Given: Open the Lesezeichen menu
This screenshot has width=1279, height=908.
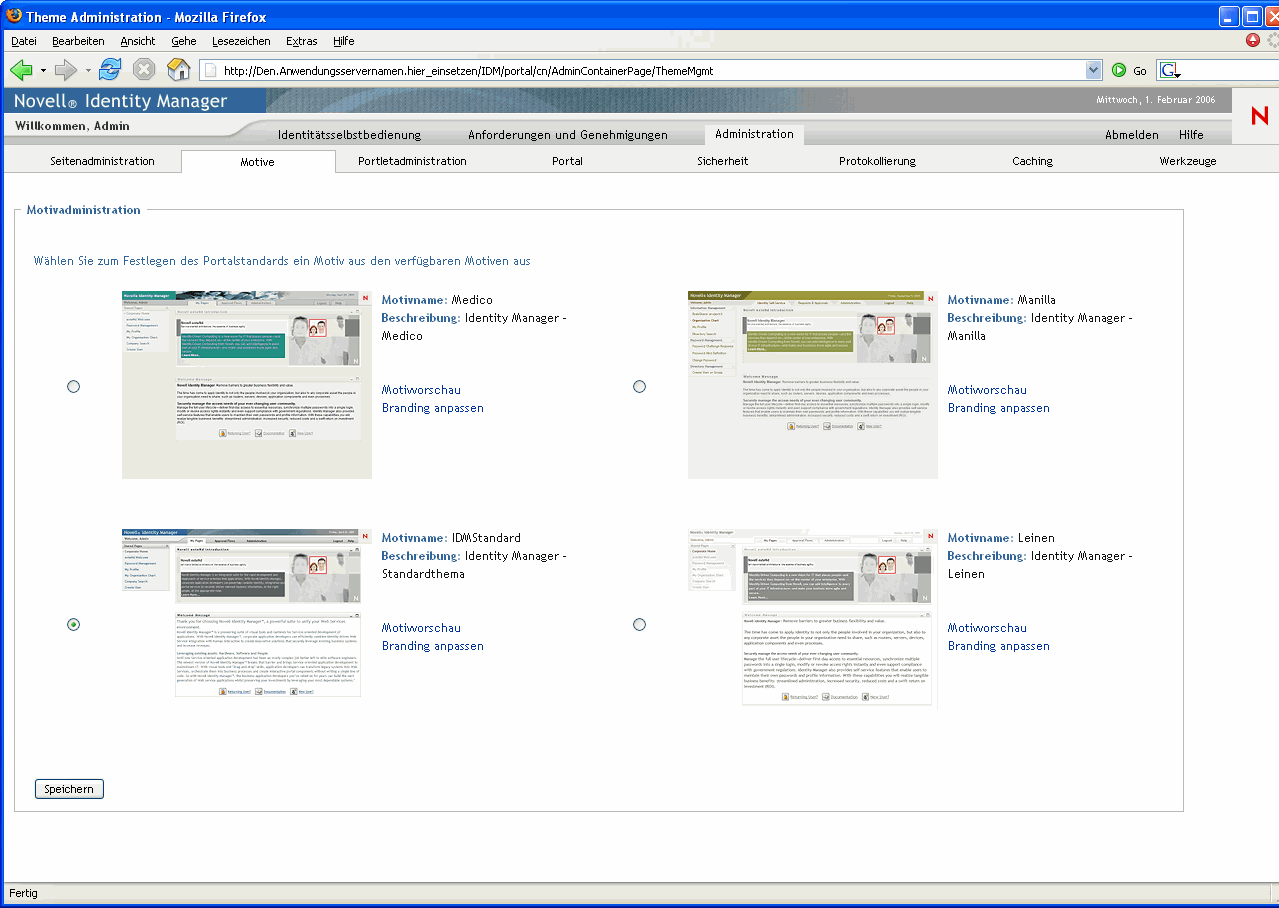Looking at the screenshot, I should pos(241,41).
